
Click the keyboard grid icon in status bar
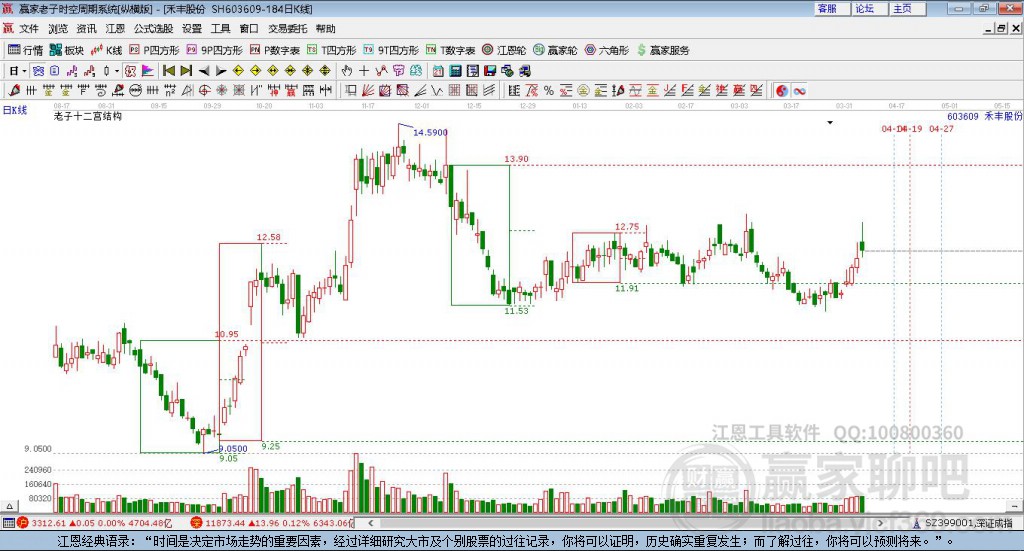click(x=8, y=523)
